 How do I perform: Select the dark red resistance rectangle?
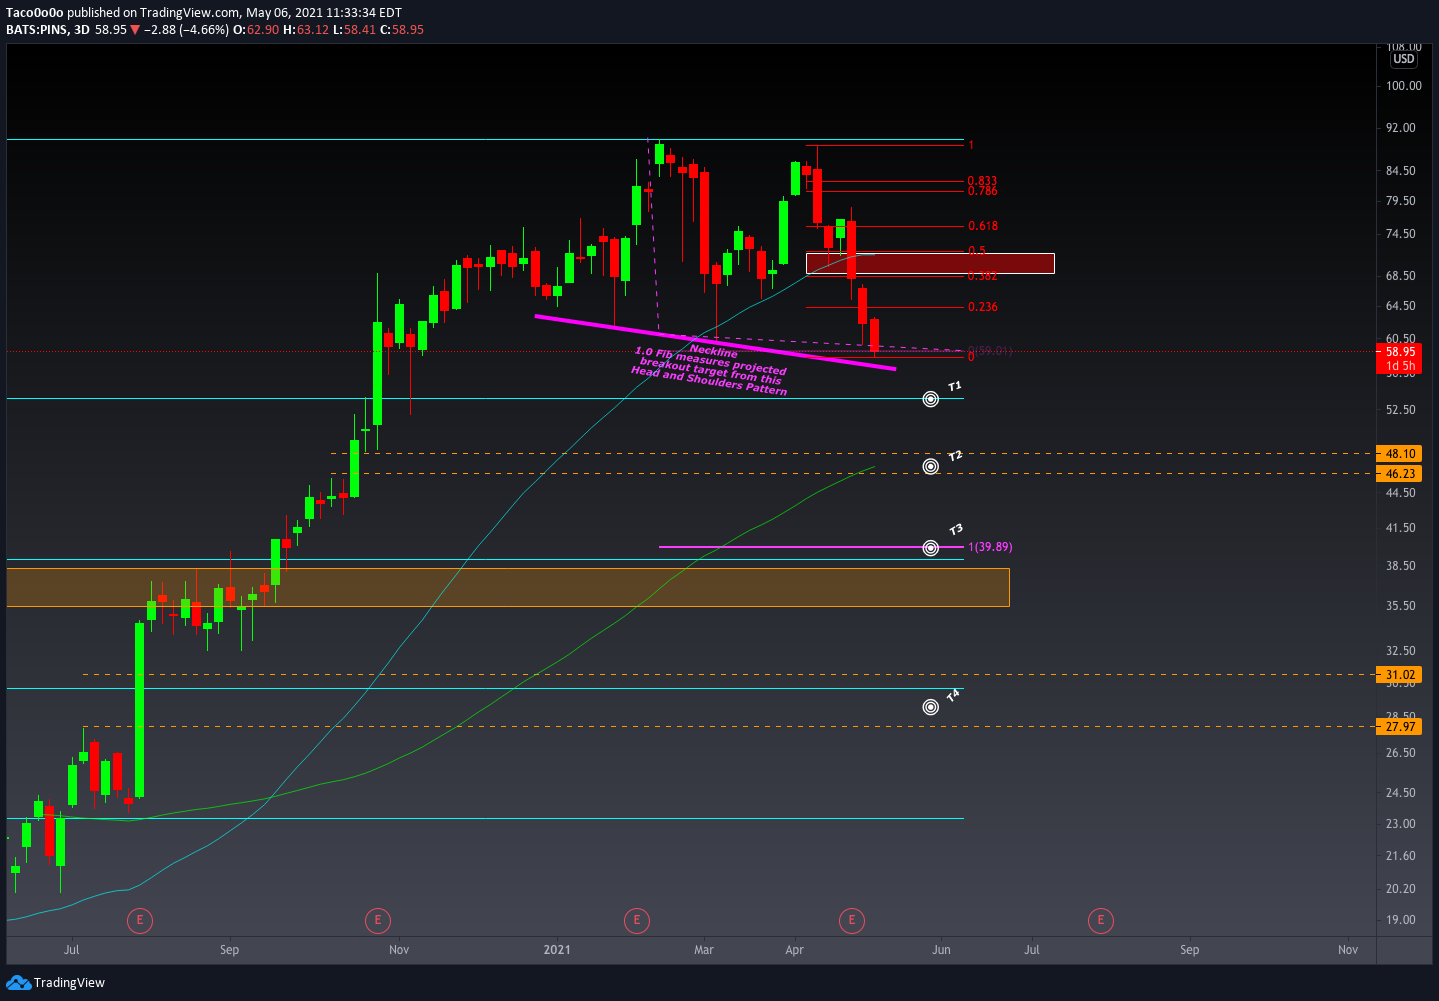930,263
